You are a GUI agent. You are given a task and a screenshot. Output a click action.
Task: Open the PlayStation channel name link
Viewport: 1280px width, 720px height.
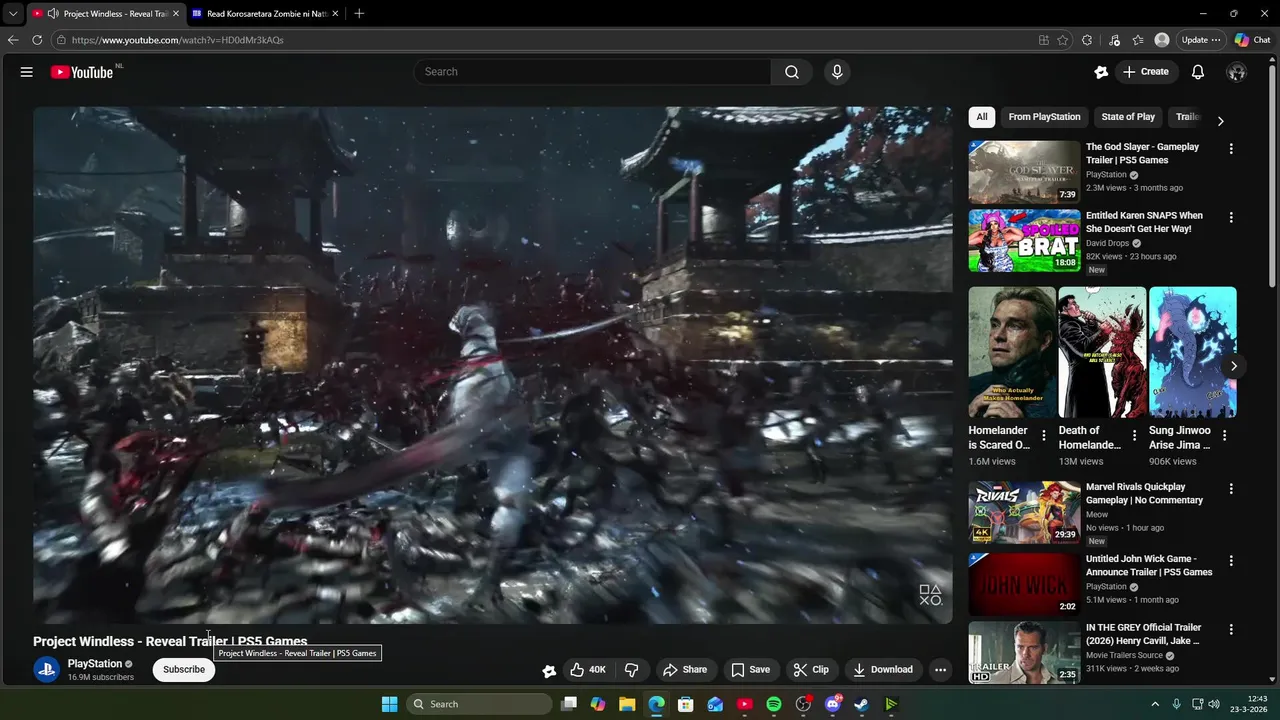pos(95,664)
